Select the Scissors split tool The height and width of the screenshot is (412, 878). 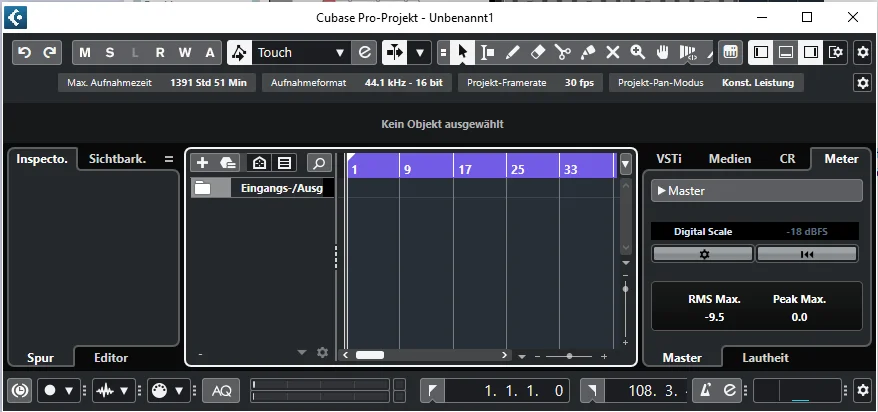point(562,53)
